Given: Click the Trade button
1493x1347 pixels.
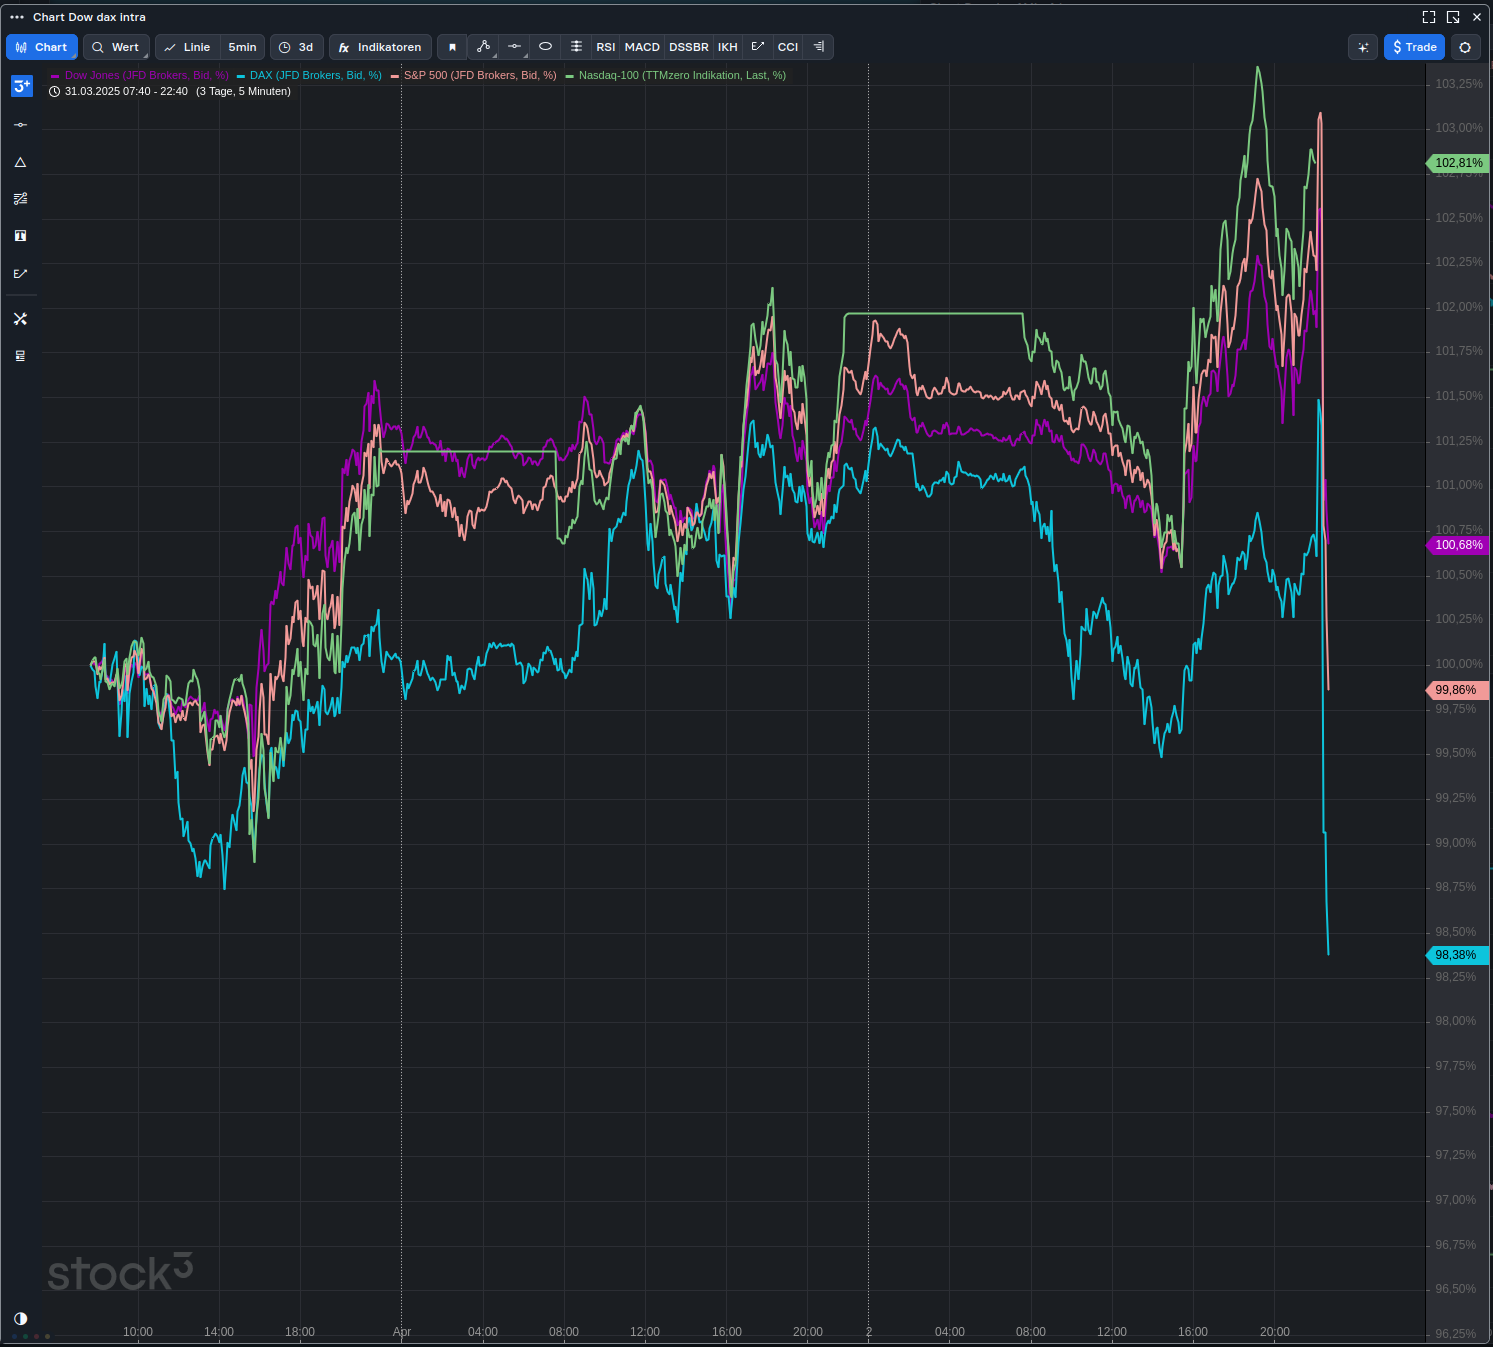Looking at the screenshot, I should click(x=1414, y=47).
